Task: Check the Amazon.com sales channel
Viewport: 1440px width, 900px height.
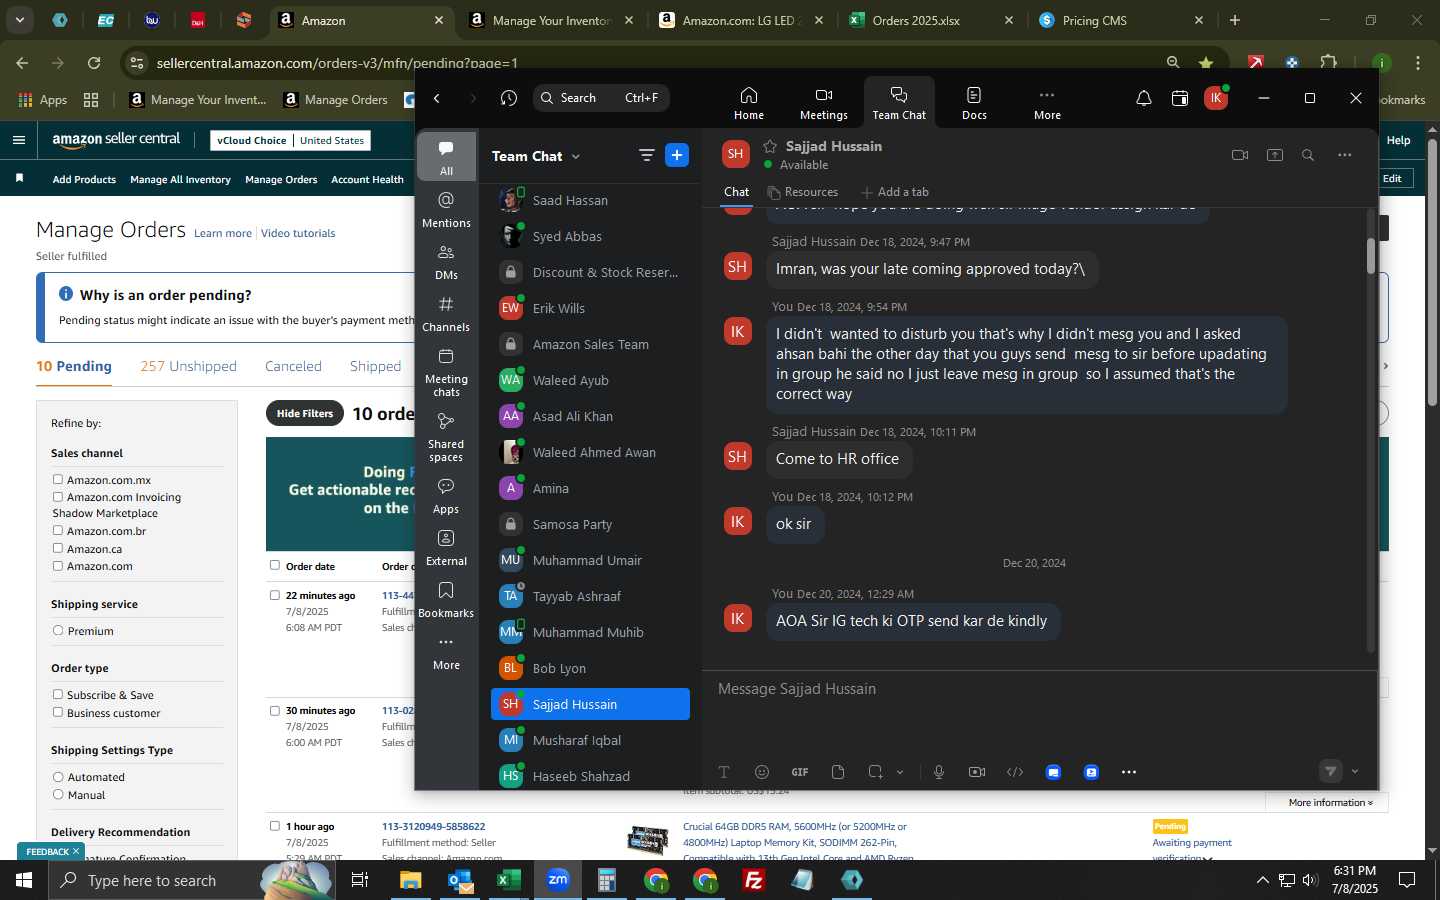Action: pos(58,565)
